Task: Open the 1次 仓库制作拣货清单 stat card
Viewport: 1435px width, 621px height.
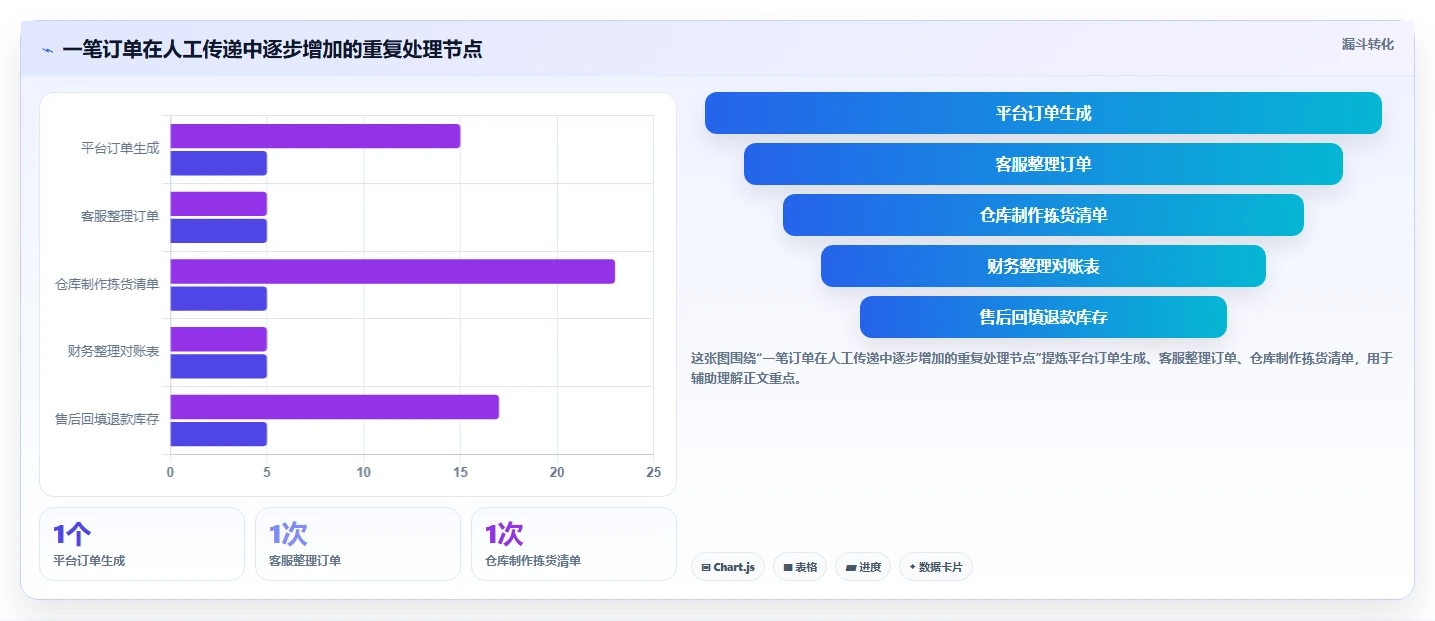Action: pos(574,544)
